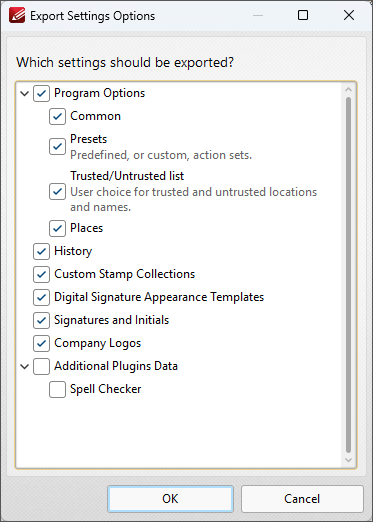
Task: Maximize the Export Settings Options window
Action: pos(303,15)
